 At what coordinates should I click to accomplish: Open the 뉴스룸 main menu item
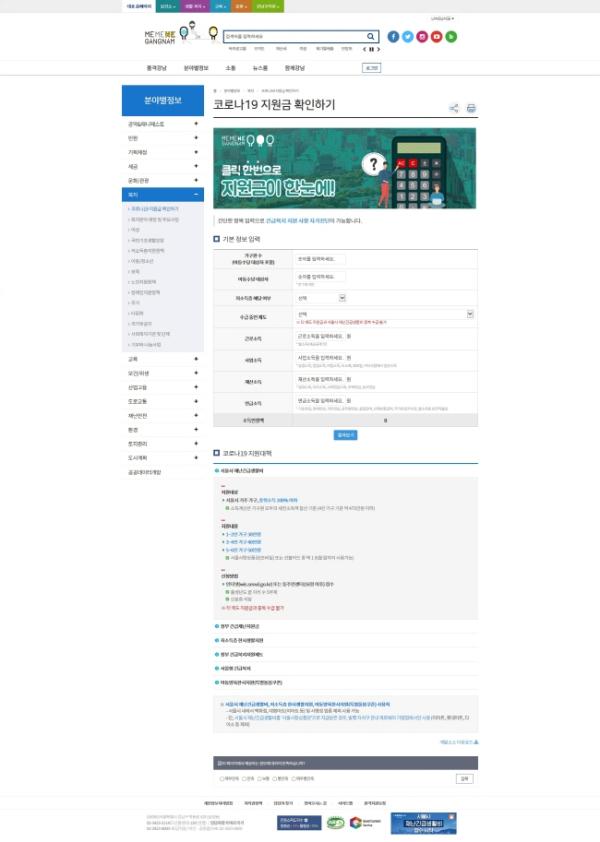[260, 68]
